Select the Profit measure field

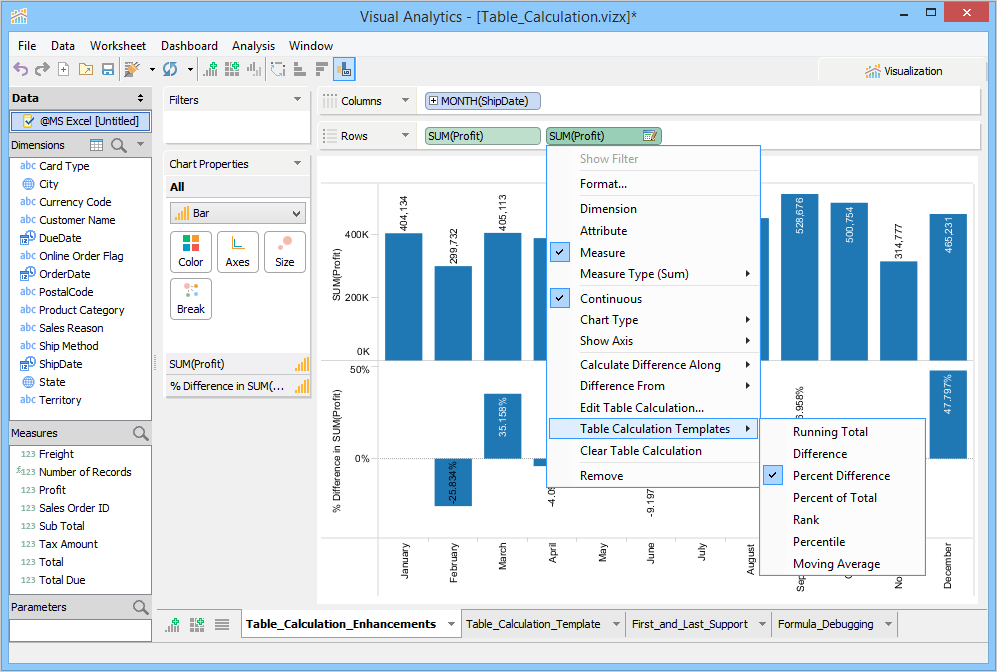[52, 490]
